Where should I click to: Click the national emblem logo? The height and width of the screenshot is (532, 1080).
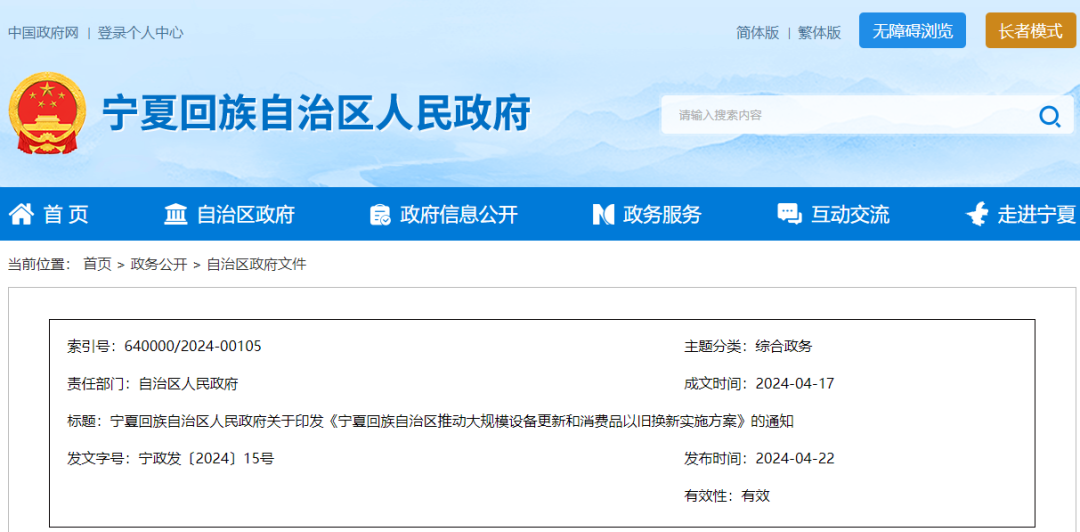(x=46, y=114)
